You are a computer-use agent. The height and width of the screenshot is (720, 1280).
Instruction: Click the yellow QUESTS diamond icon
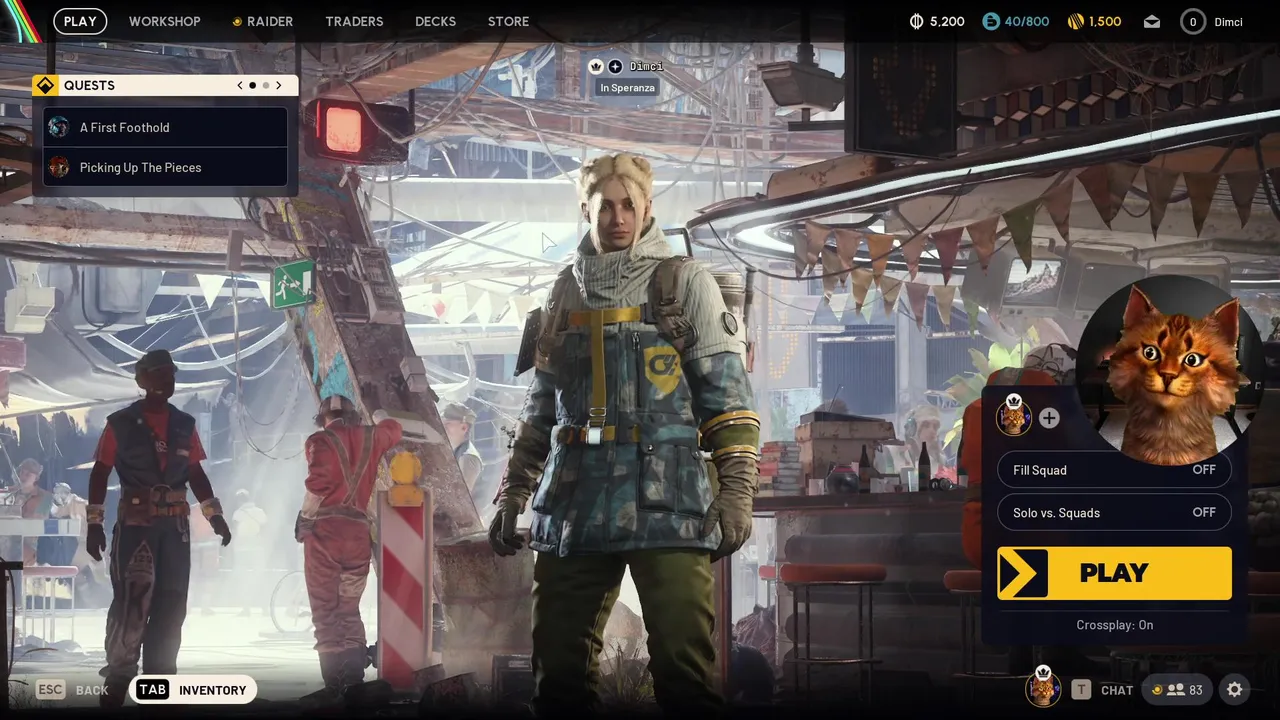click(45, 85)
